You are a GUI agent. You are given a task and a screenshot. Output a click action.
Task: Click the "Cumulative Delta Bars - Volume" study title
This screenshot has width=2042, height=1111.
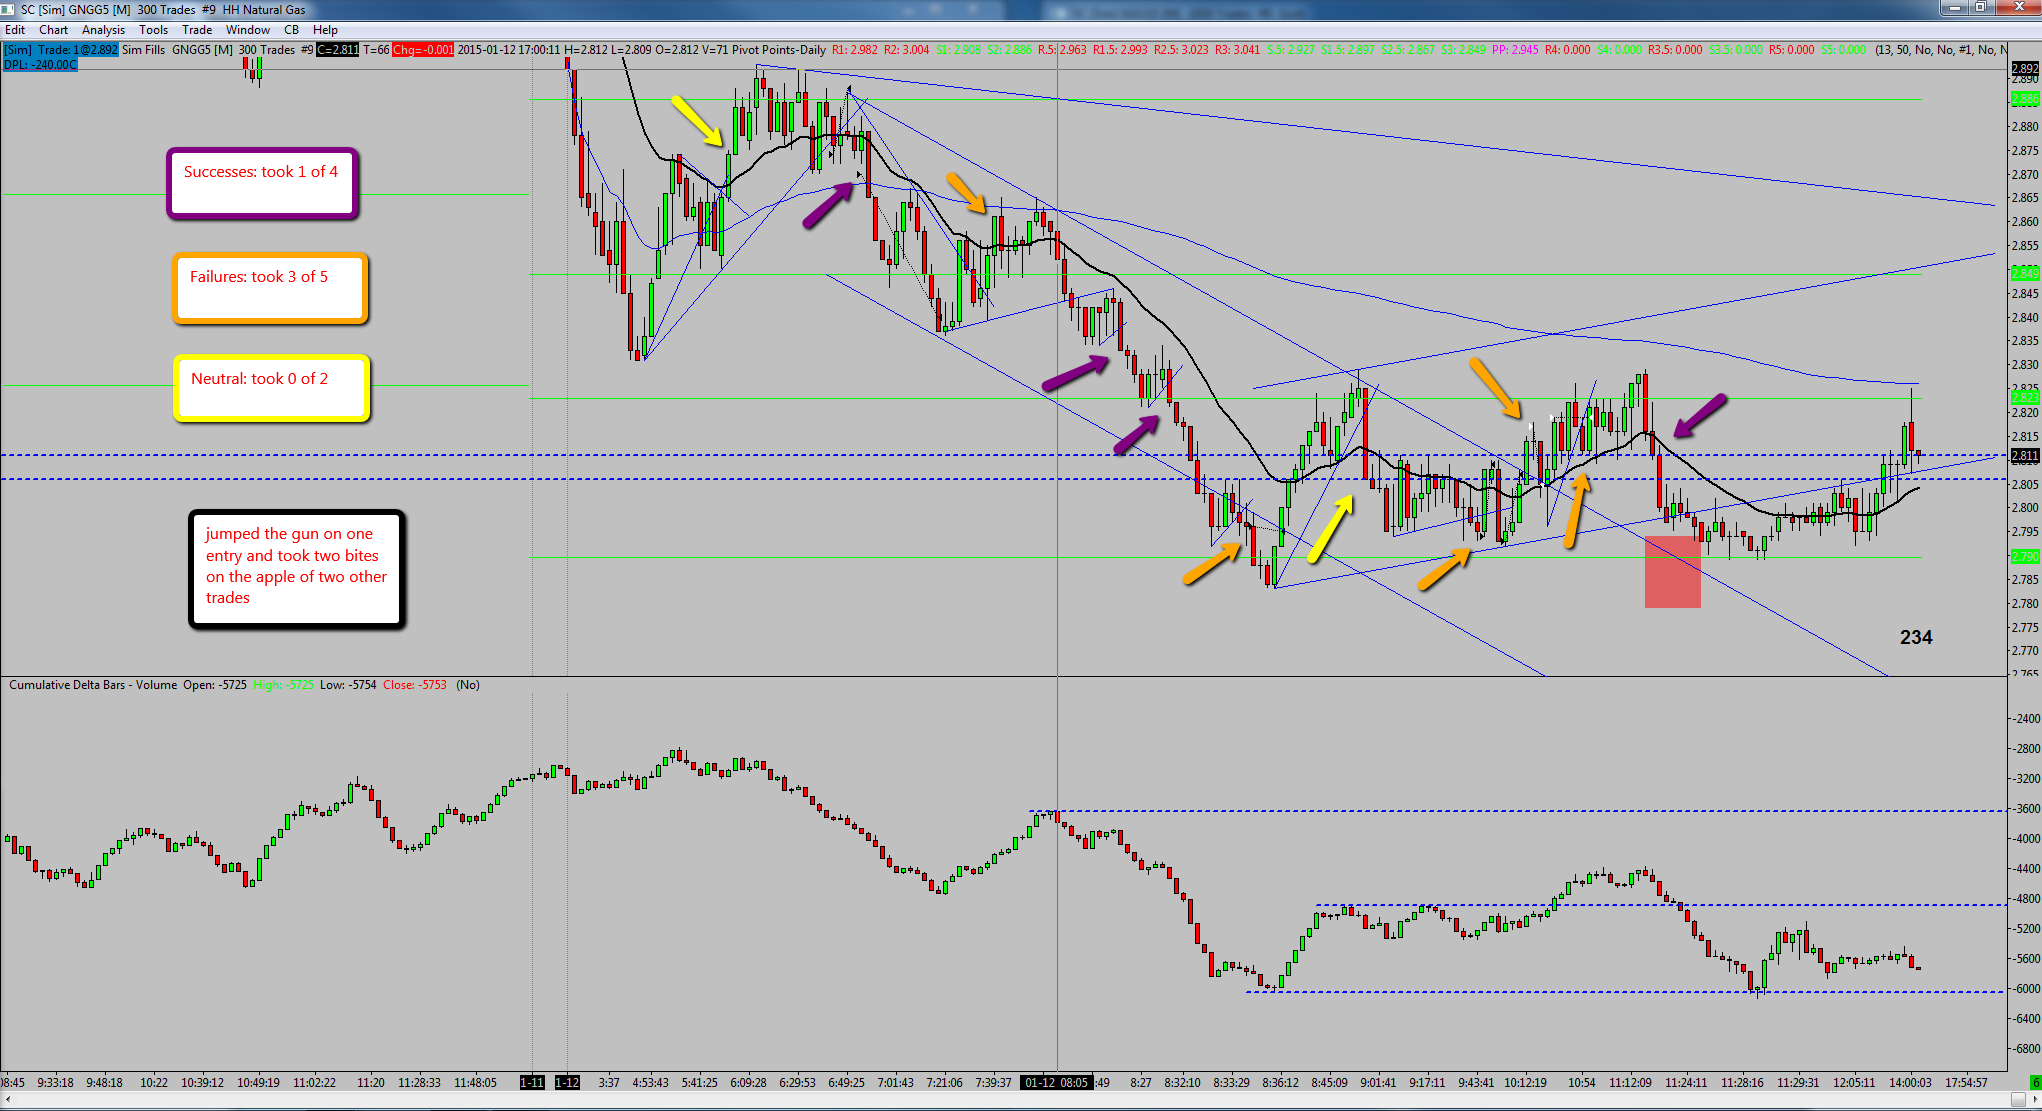pos(93,685)
